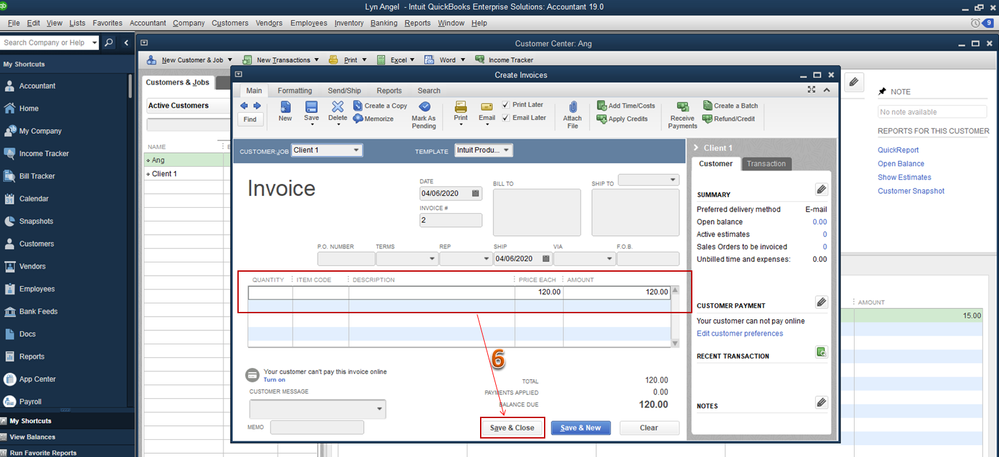Open the Lists menu
This screenshot has width=999, height=457.
pyautogui.click(x=78, y=23)
